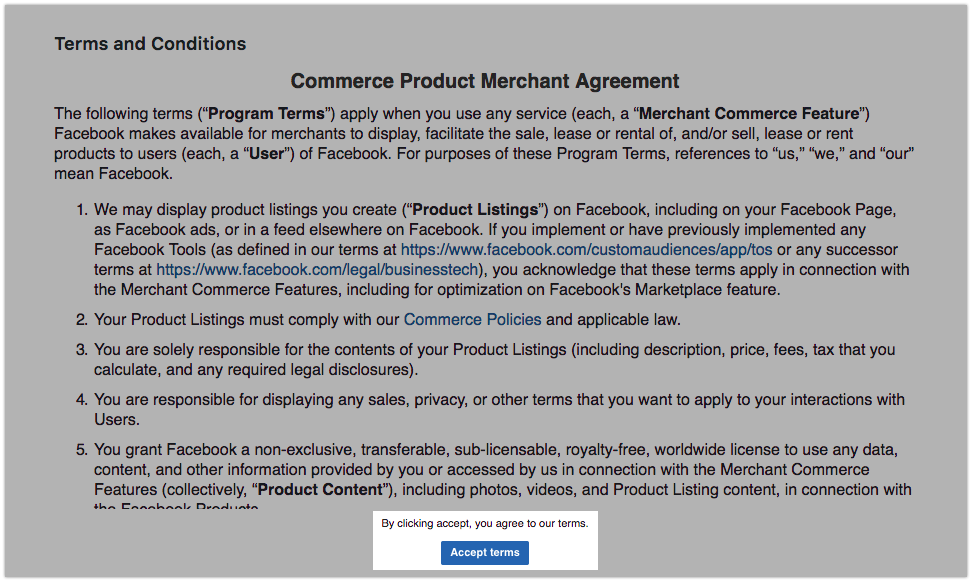The width and height of the screenshot is (972, 582).
Task: Click the Accept terms button
Action: (x=485, y=553)
